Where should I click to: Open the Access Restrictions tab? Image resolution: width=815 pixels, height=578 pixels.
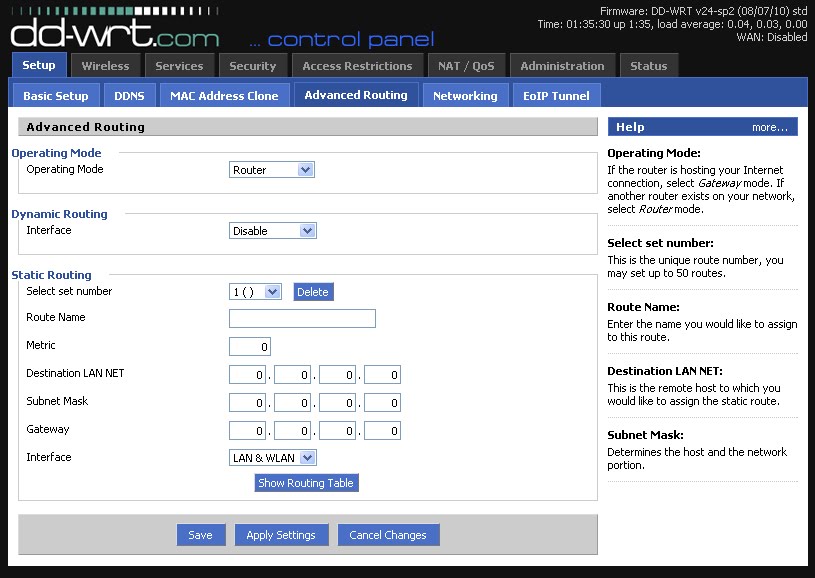click(x=357, y=66)
